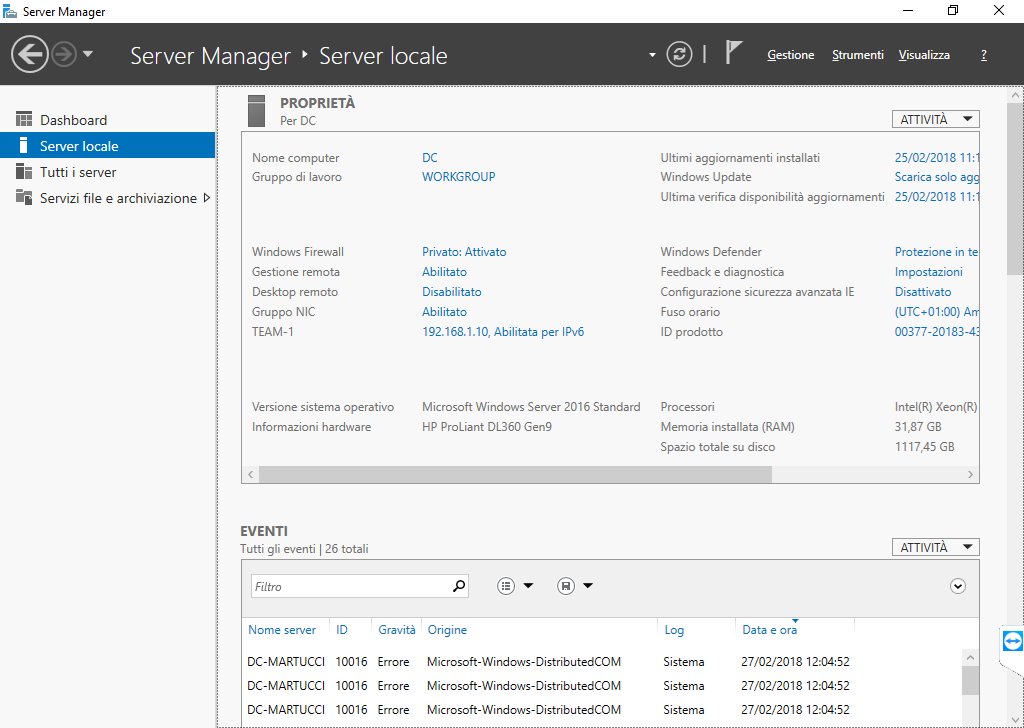
Task: Click the back navigation arrow
Action: tap(30, 54)
